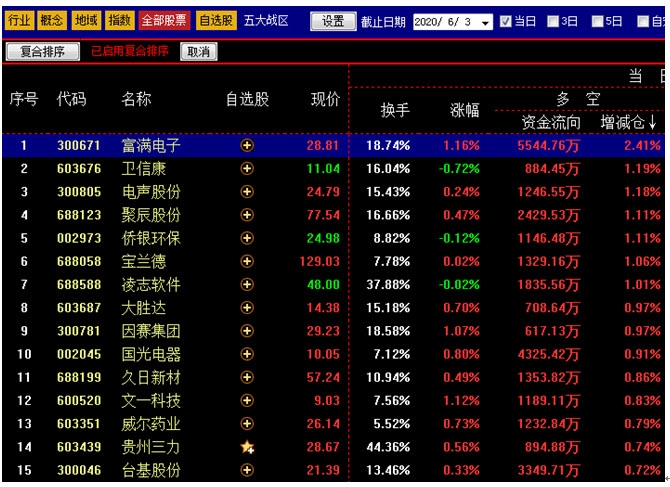Image resolution: width=670 pixels, height=487 pixels.
Task: Sort by 增减仓 column header
Action: coord(628,123)
